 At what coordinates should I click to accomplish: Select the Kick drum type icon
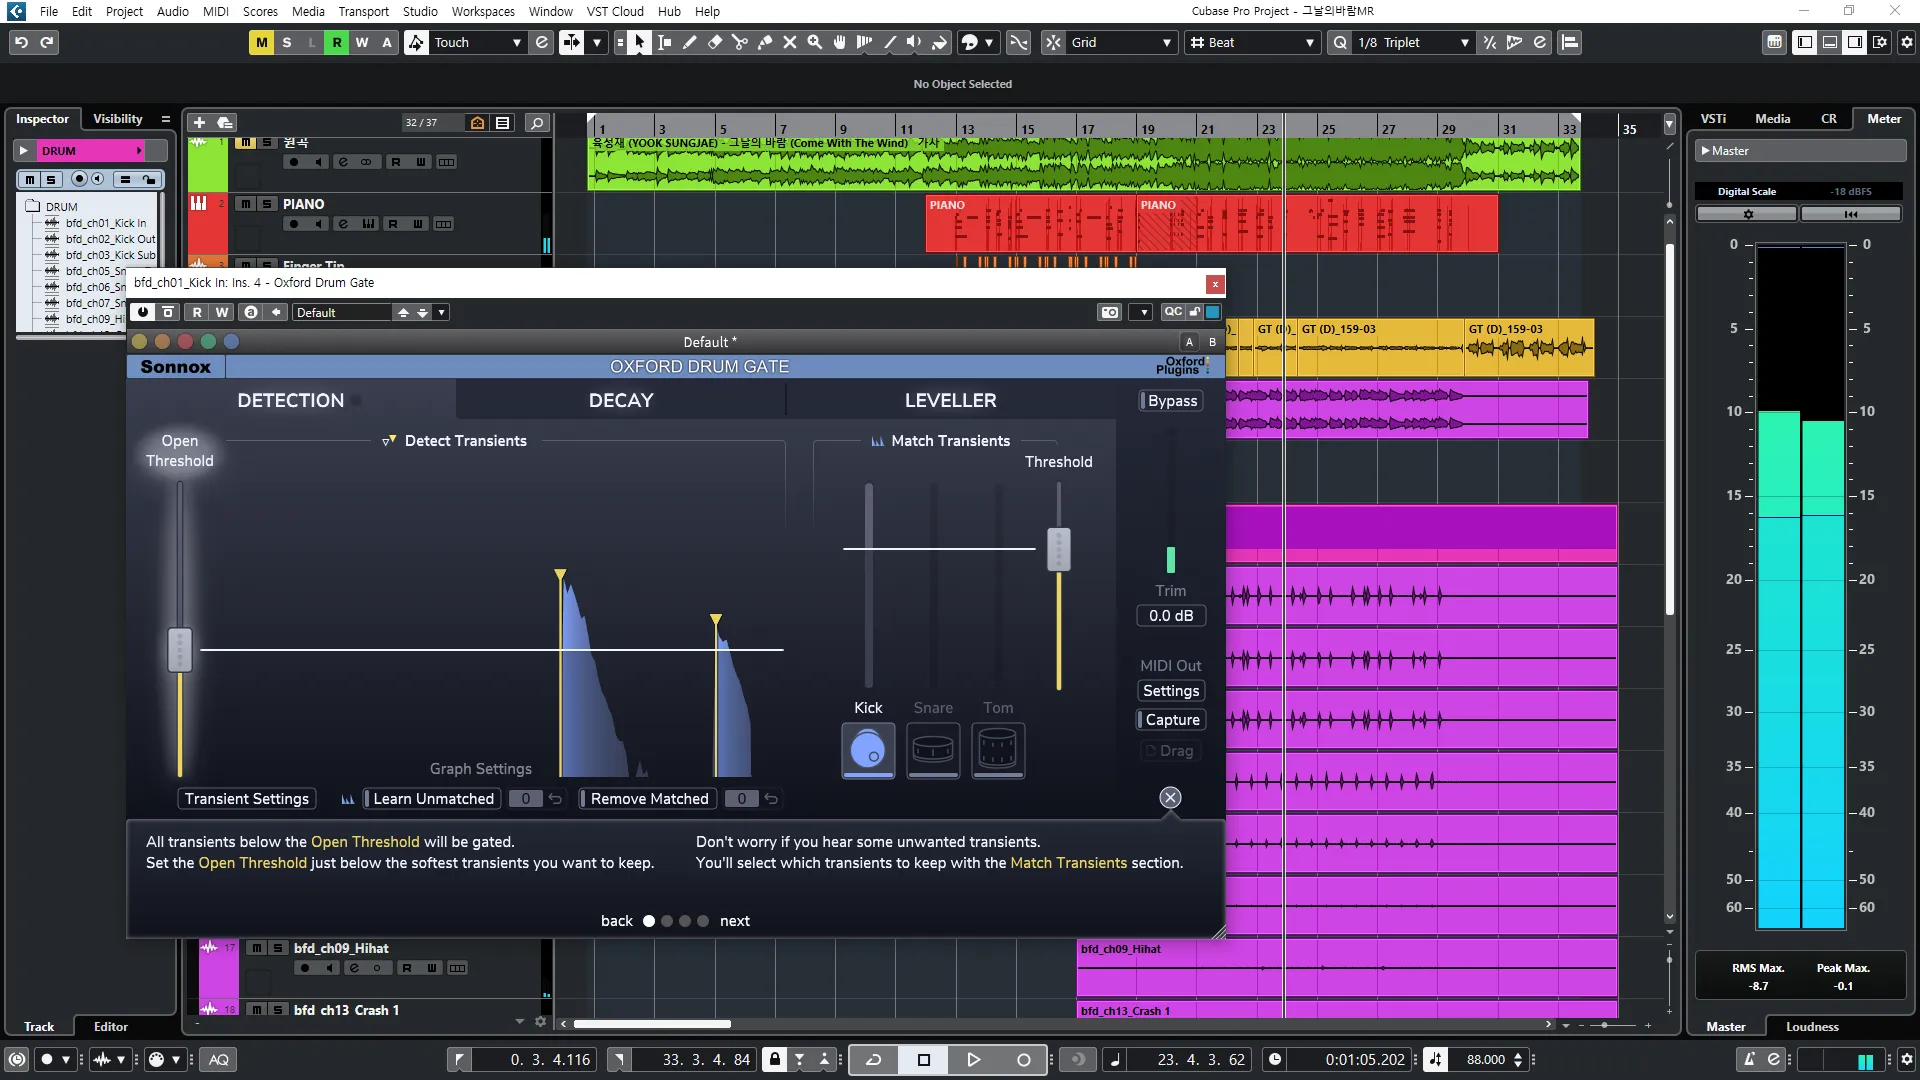coord(868,750)
